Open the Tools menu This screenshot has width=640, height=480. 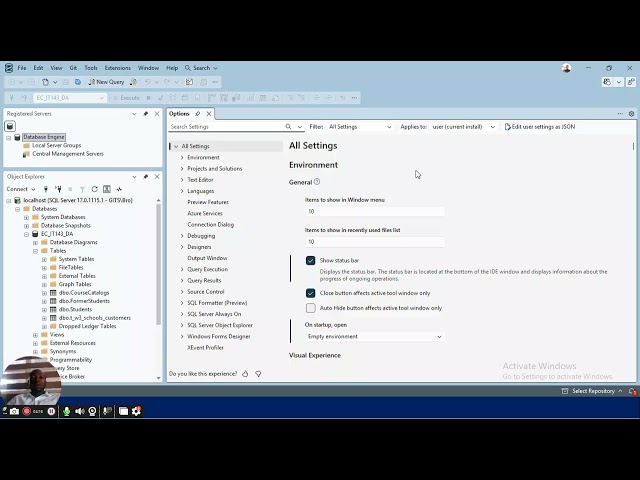(x=91, y=68)
